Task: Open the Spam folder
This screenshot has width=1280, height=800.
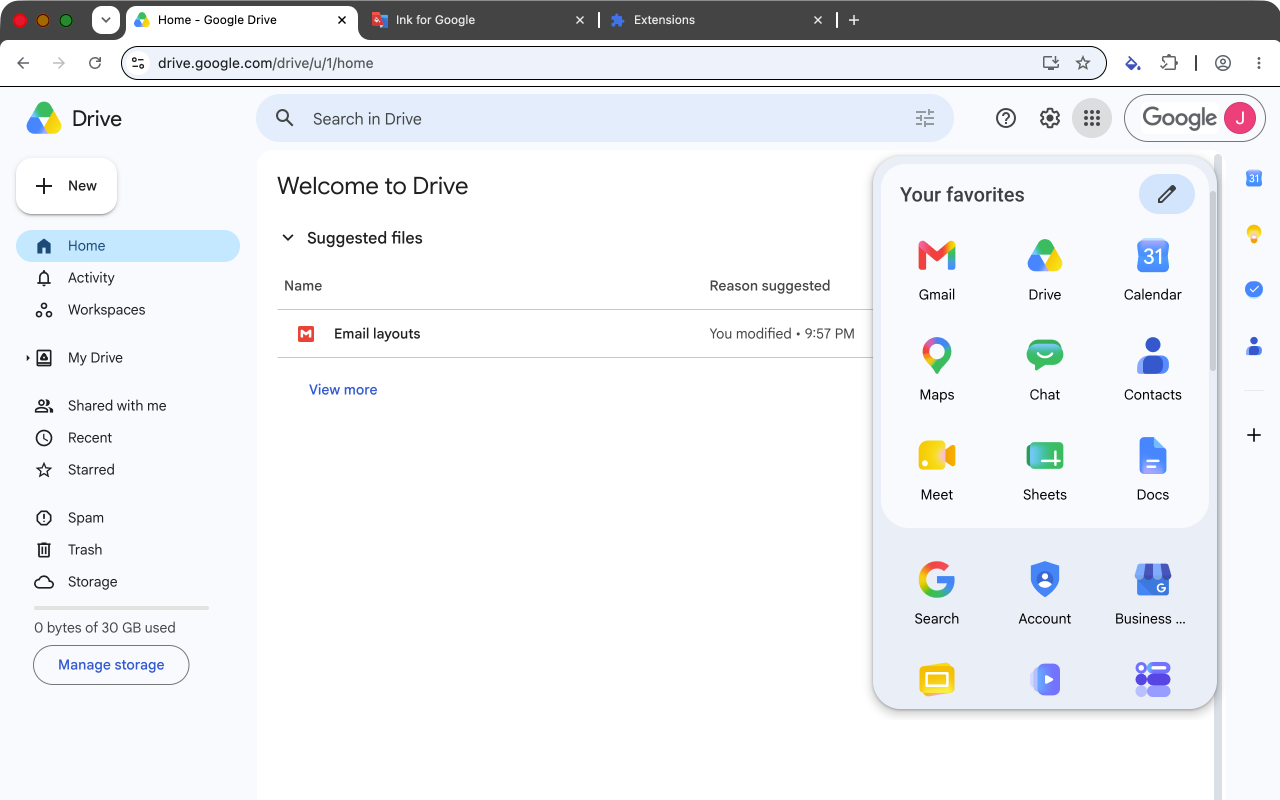Action: [128, 518]
